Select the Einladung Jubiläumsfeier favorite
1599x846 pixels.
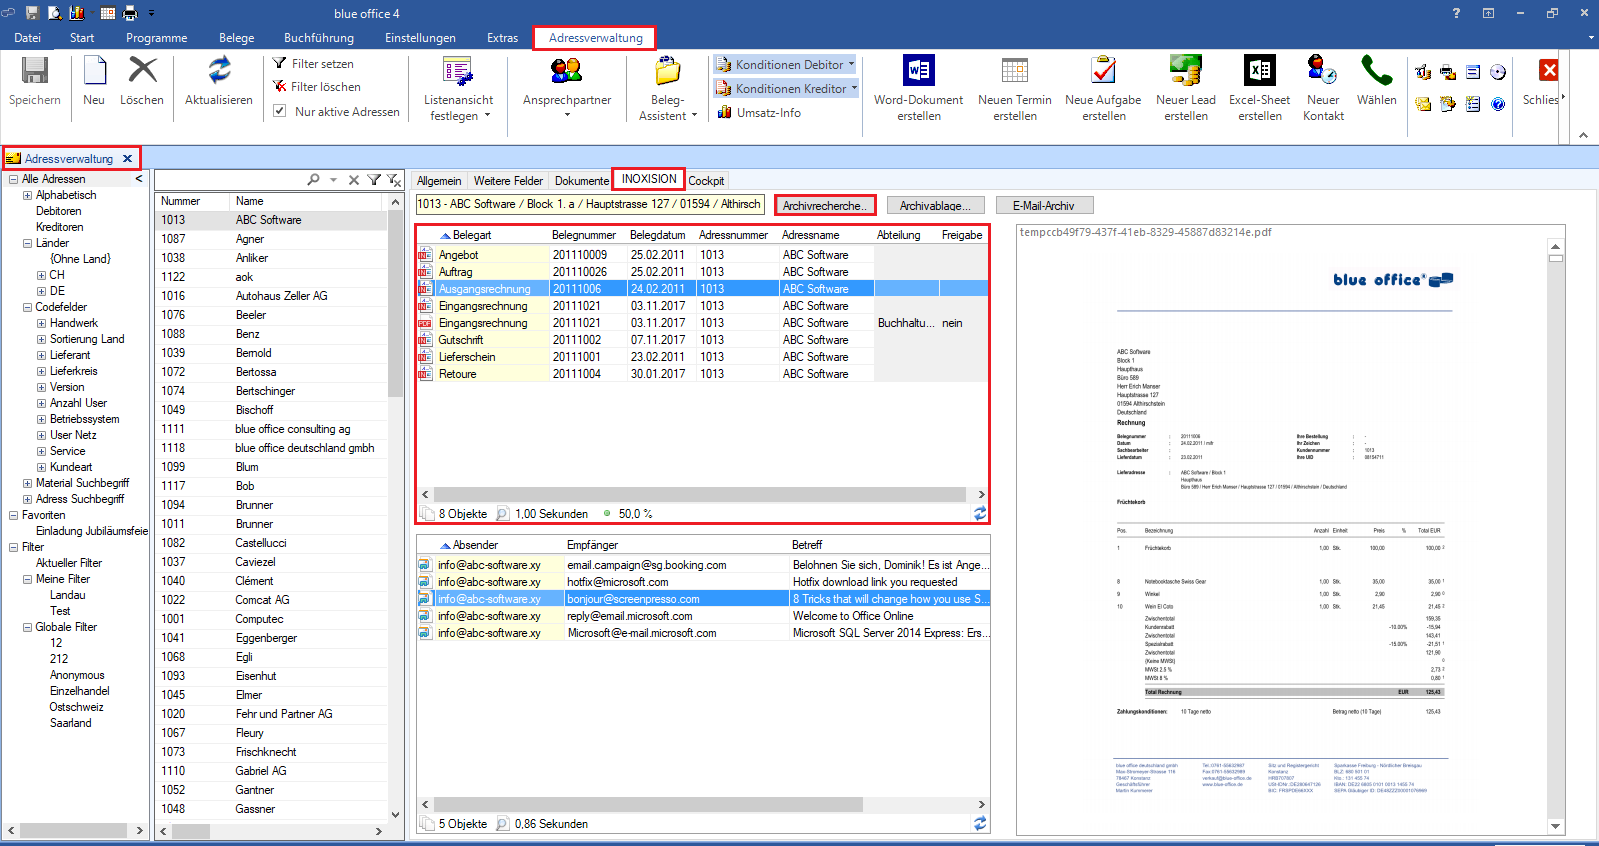click(92, 531)
